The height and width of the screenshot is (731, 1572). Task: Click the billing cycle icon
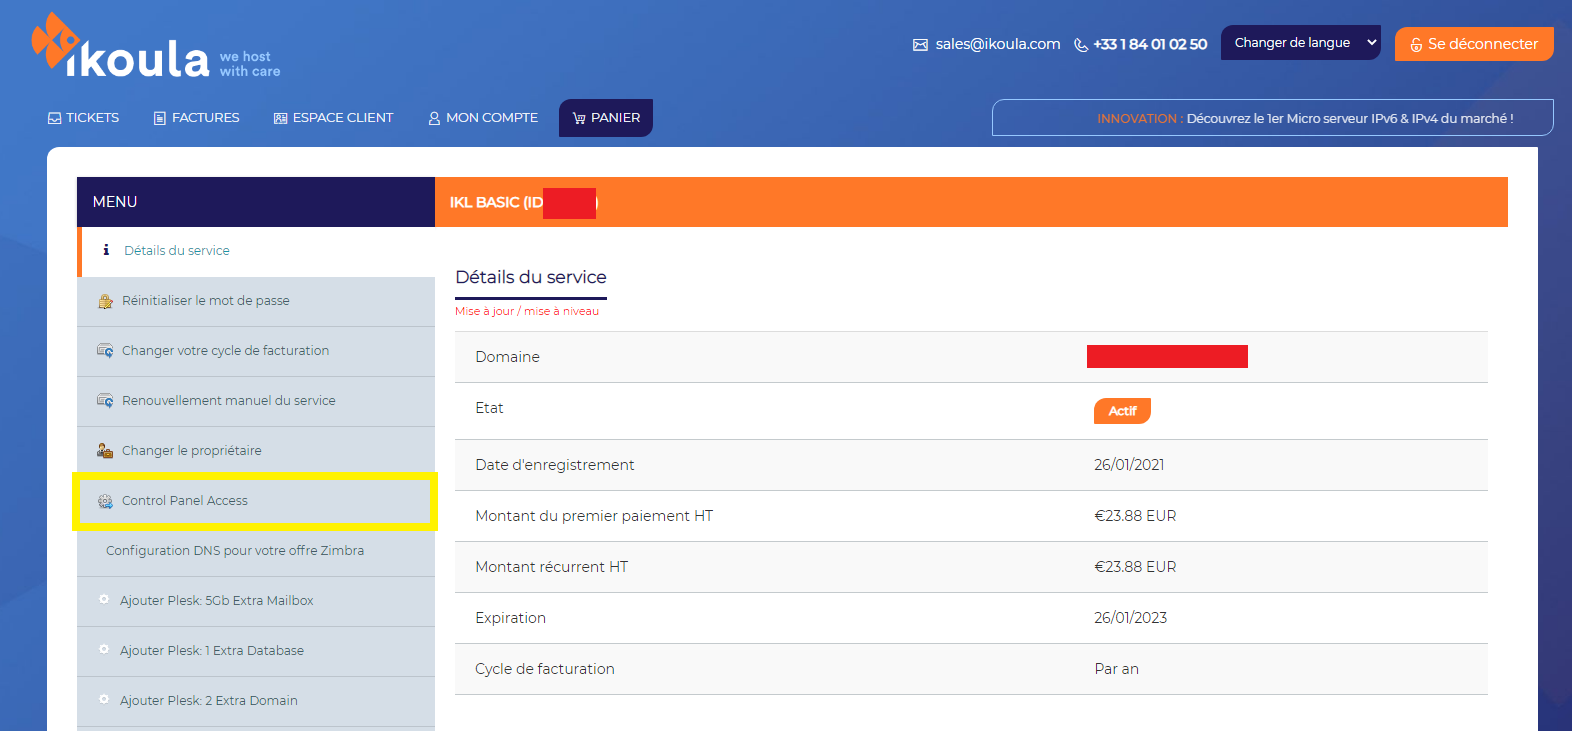tap(105, 351)
